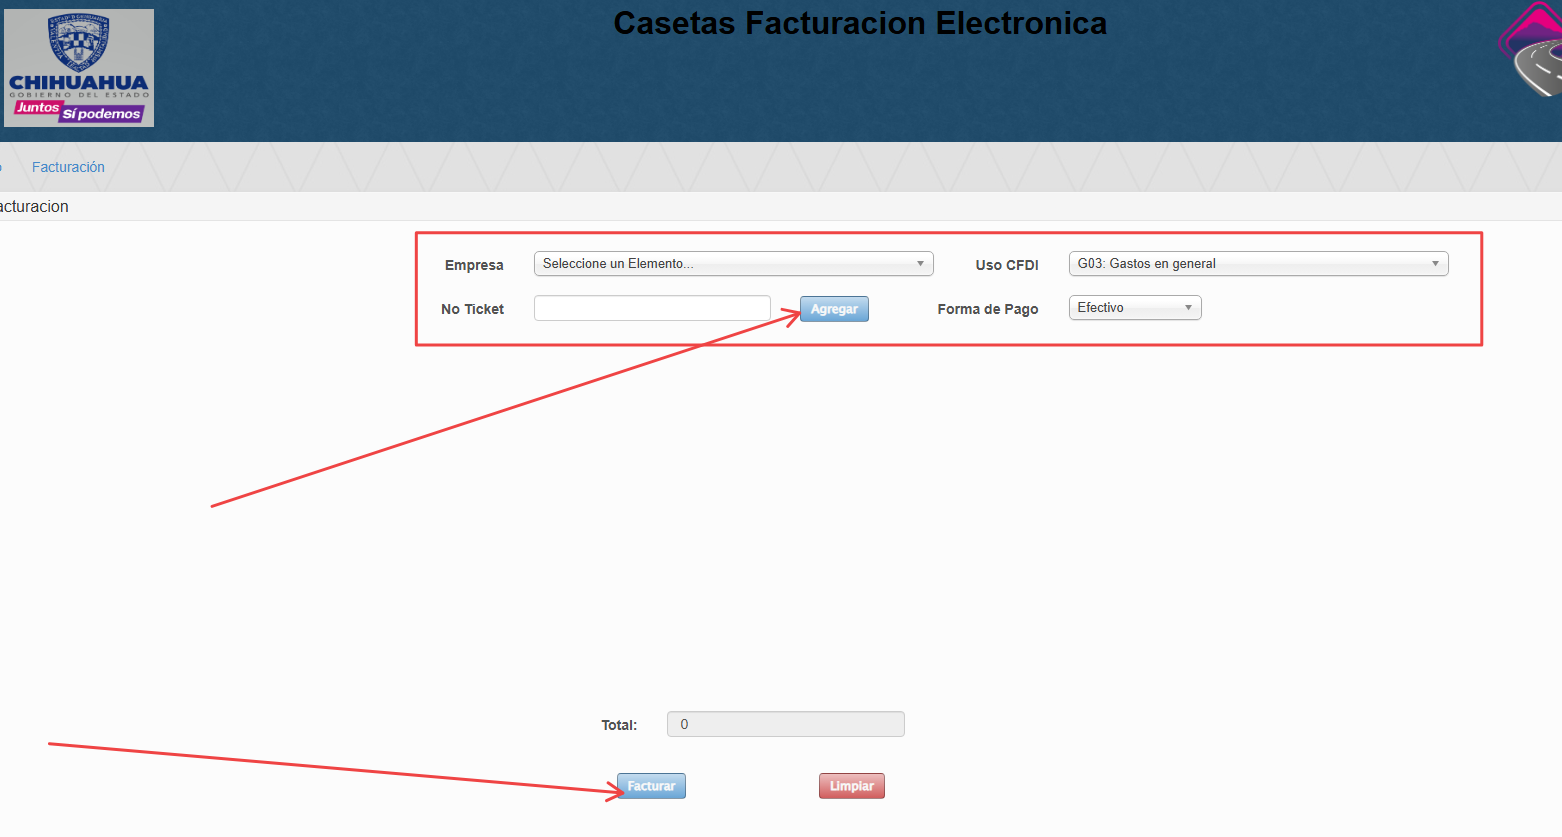1562x837 pixels.
Task: Click the 'Total:' label
Action: point(619,725)
